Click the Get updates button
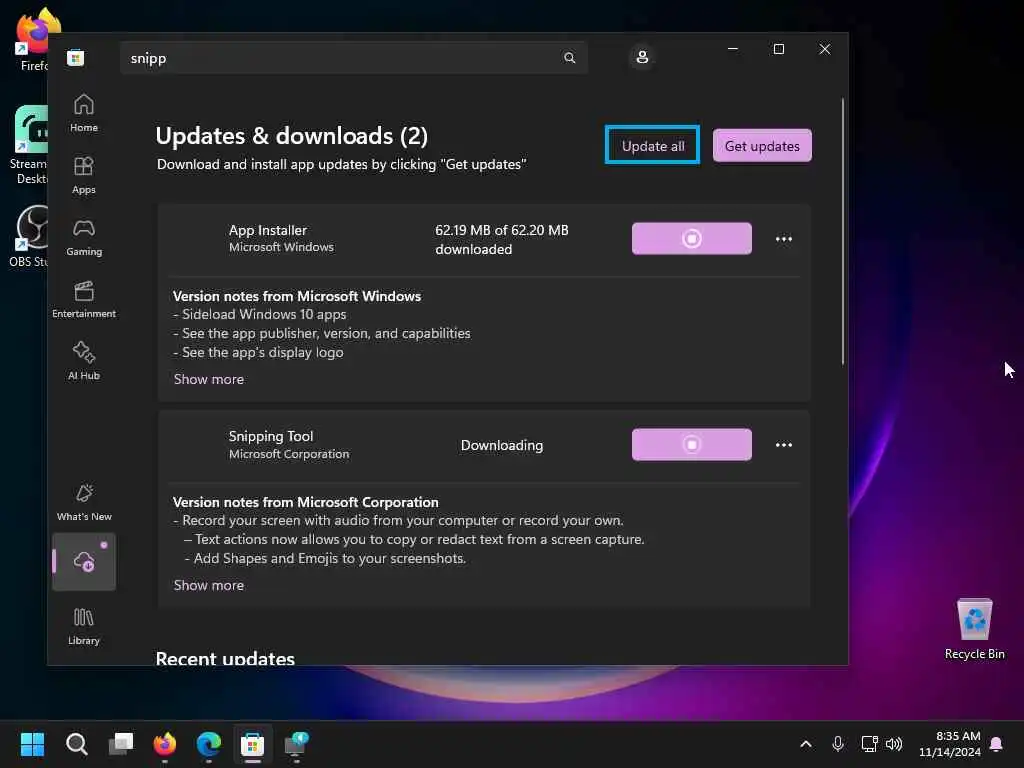Viewport: 1024px width, 768px height. click(761, 146)
